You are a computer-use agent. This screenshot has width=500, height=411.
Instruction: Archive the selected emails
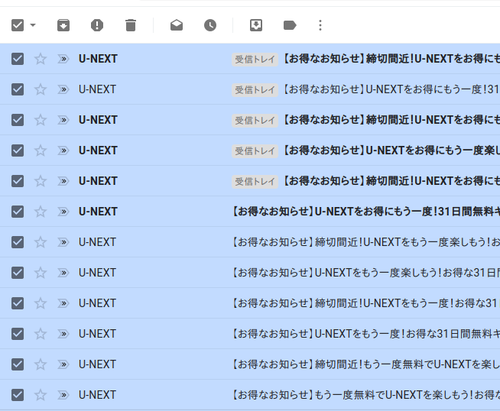(x=63, y=25)
